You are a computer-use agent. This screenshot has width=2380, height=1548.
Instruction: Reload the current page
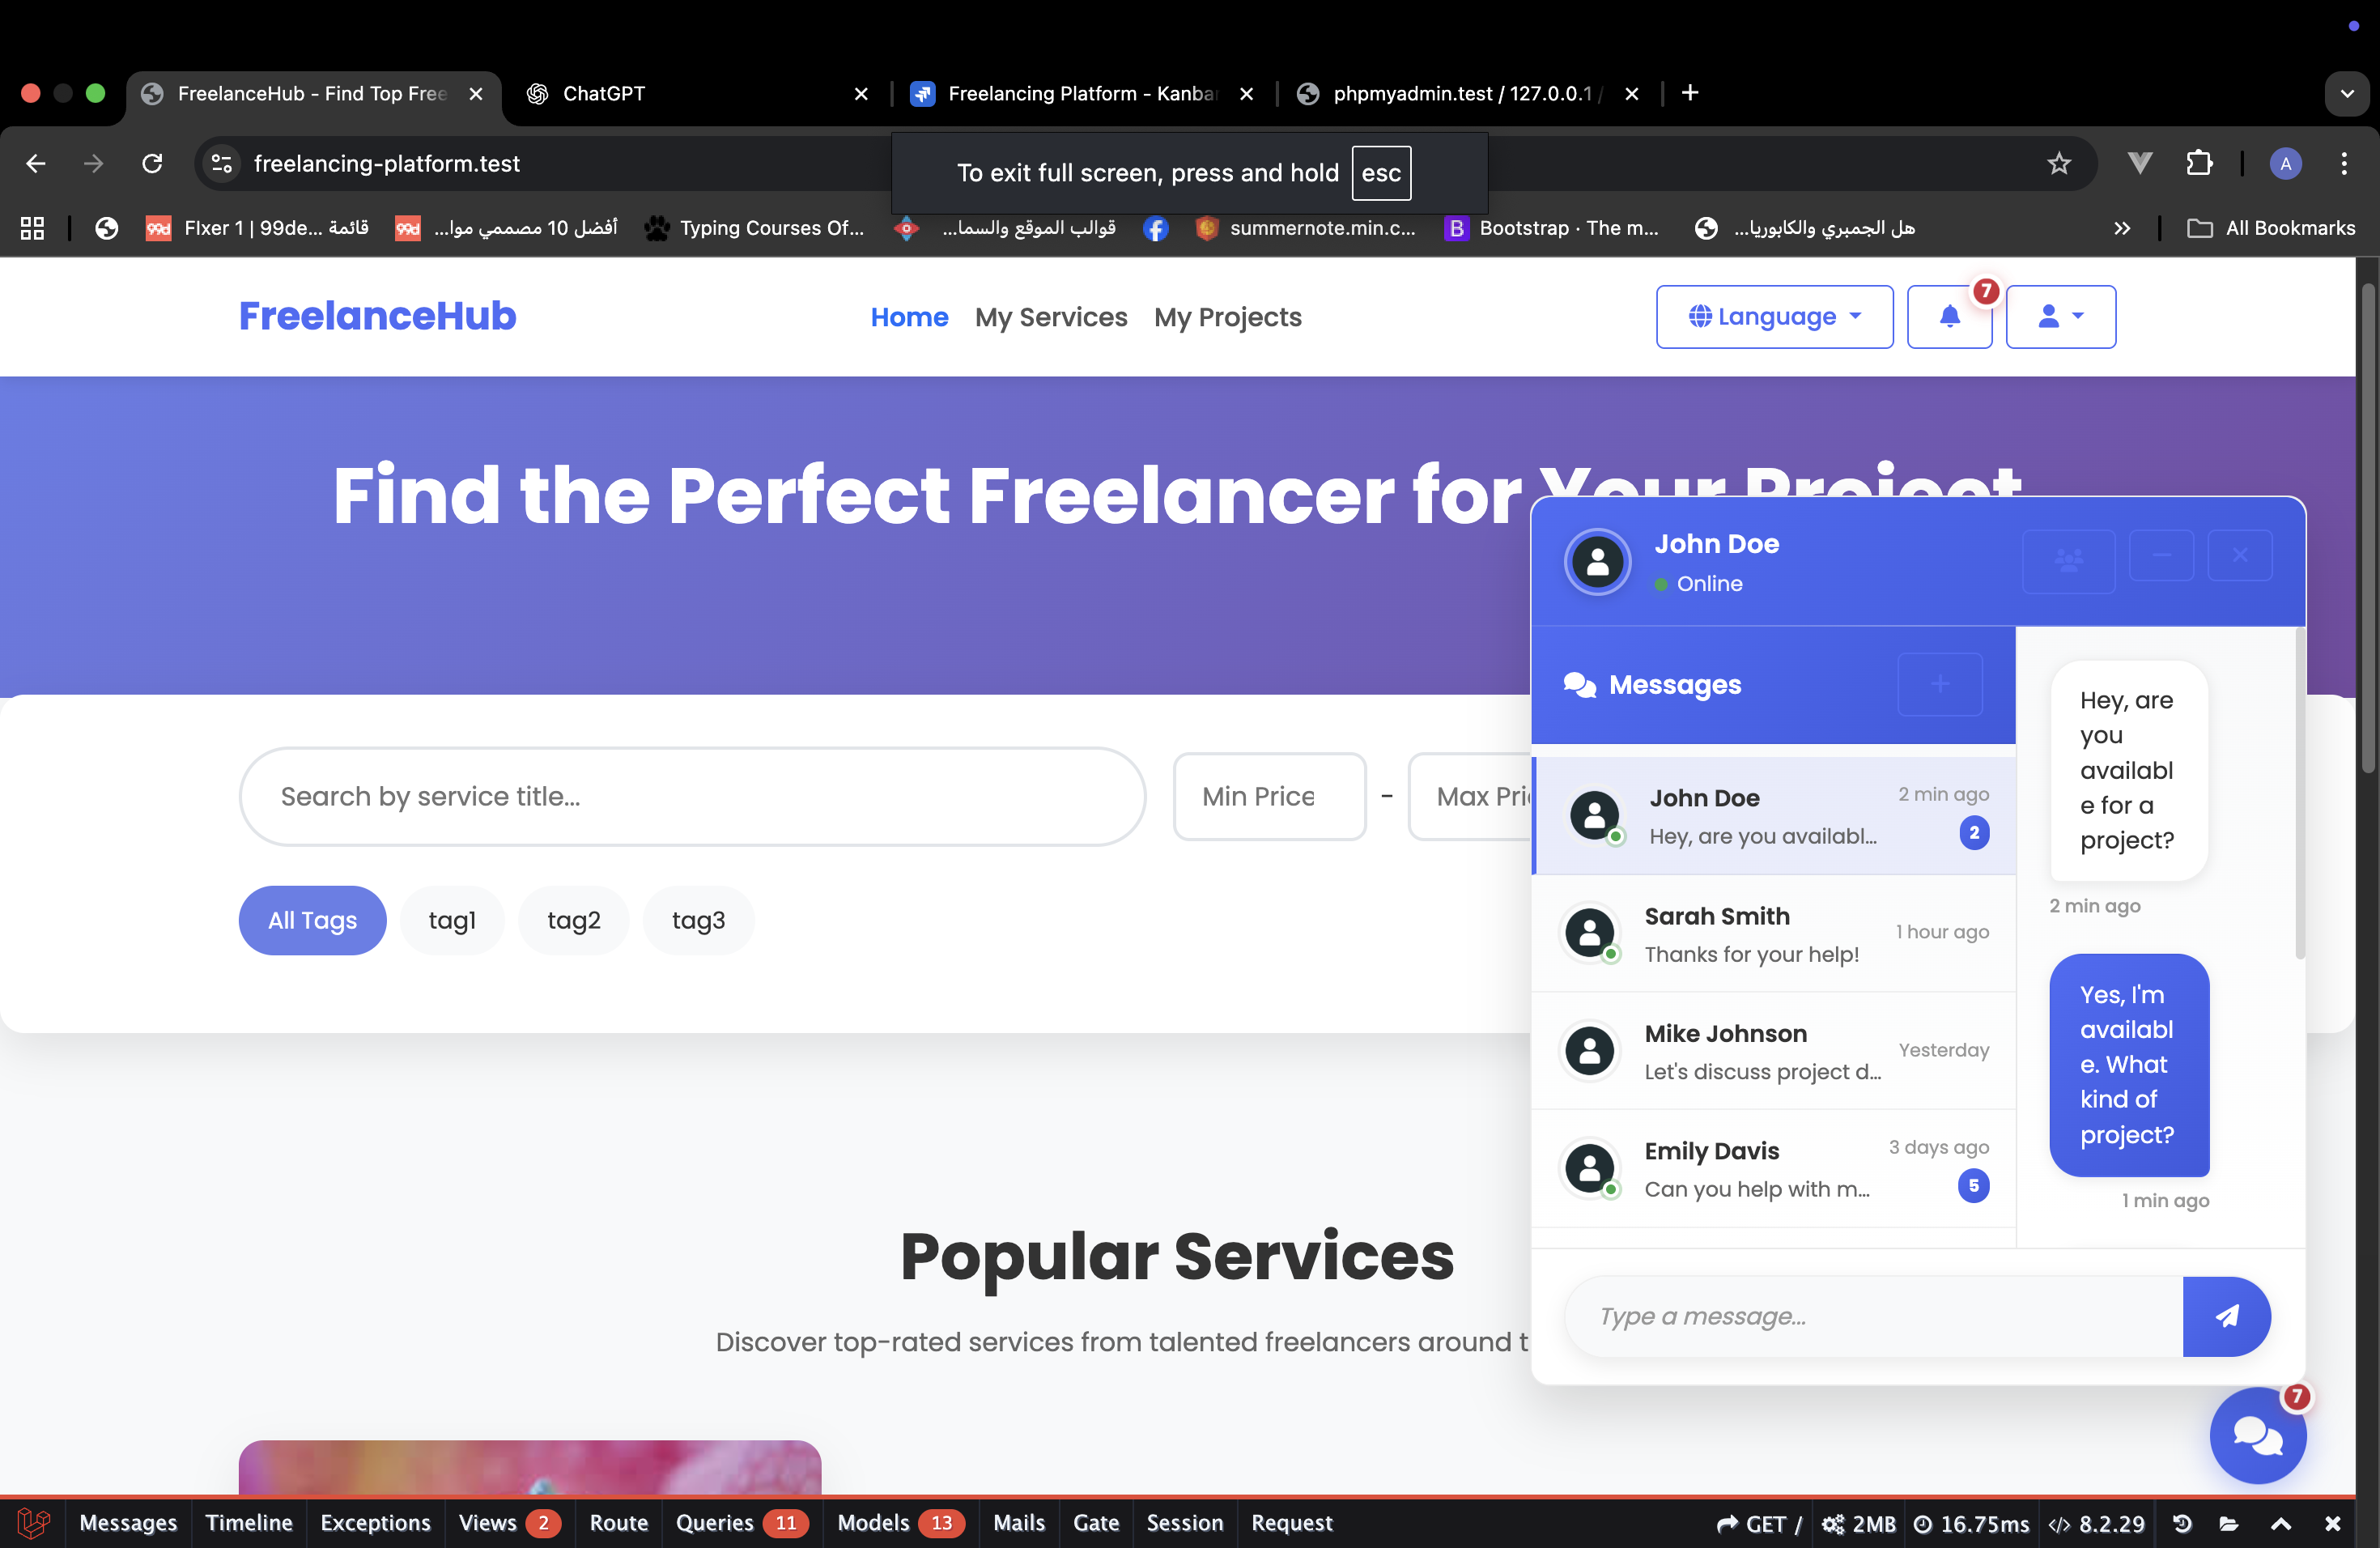click(152, 163)
